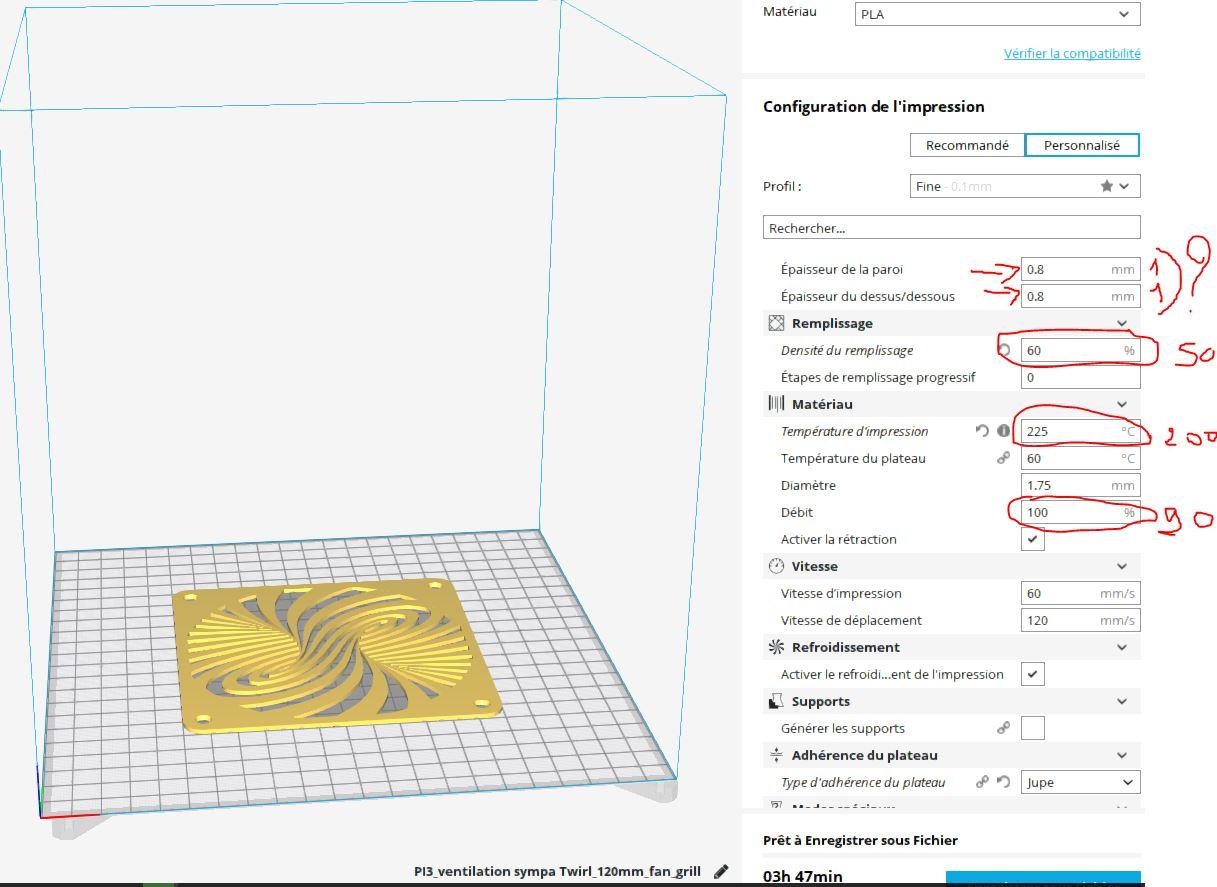The width and height of the screenshot is (1217, 887).
Task: Open the Vérifier la compatibilité link
Action: (x=1072, y=53)
